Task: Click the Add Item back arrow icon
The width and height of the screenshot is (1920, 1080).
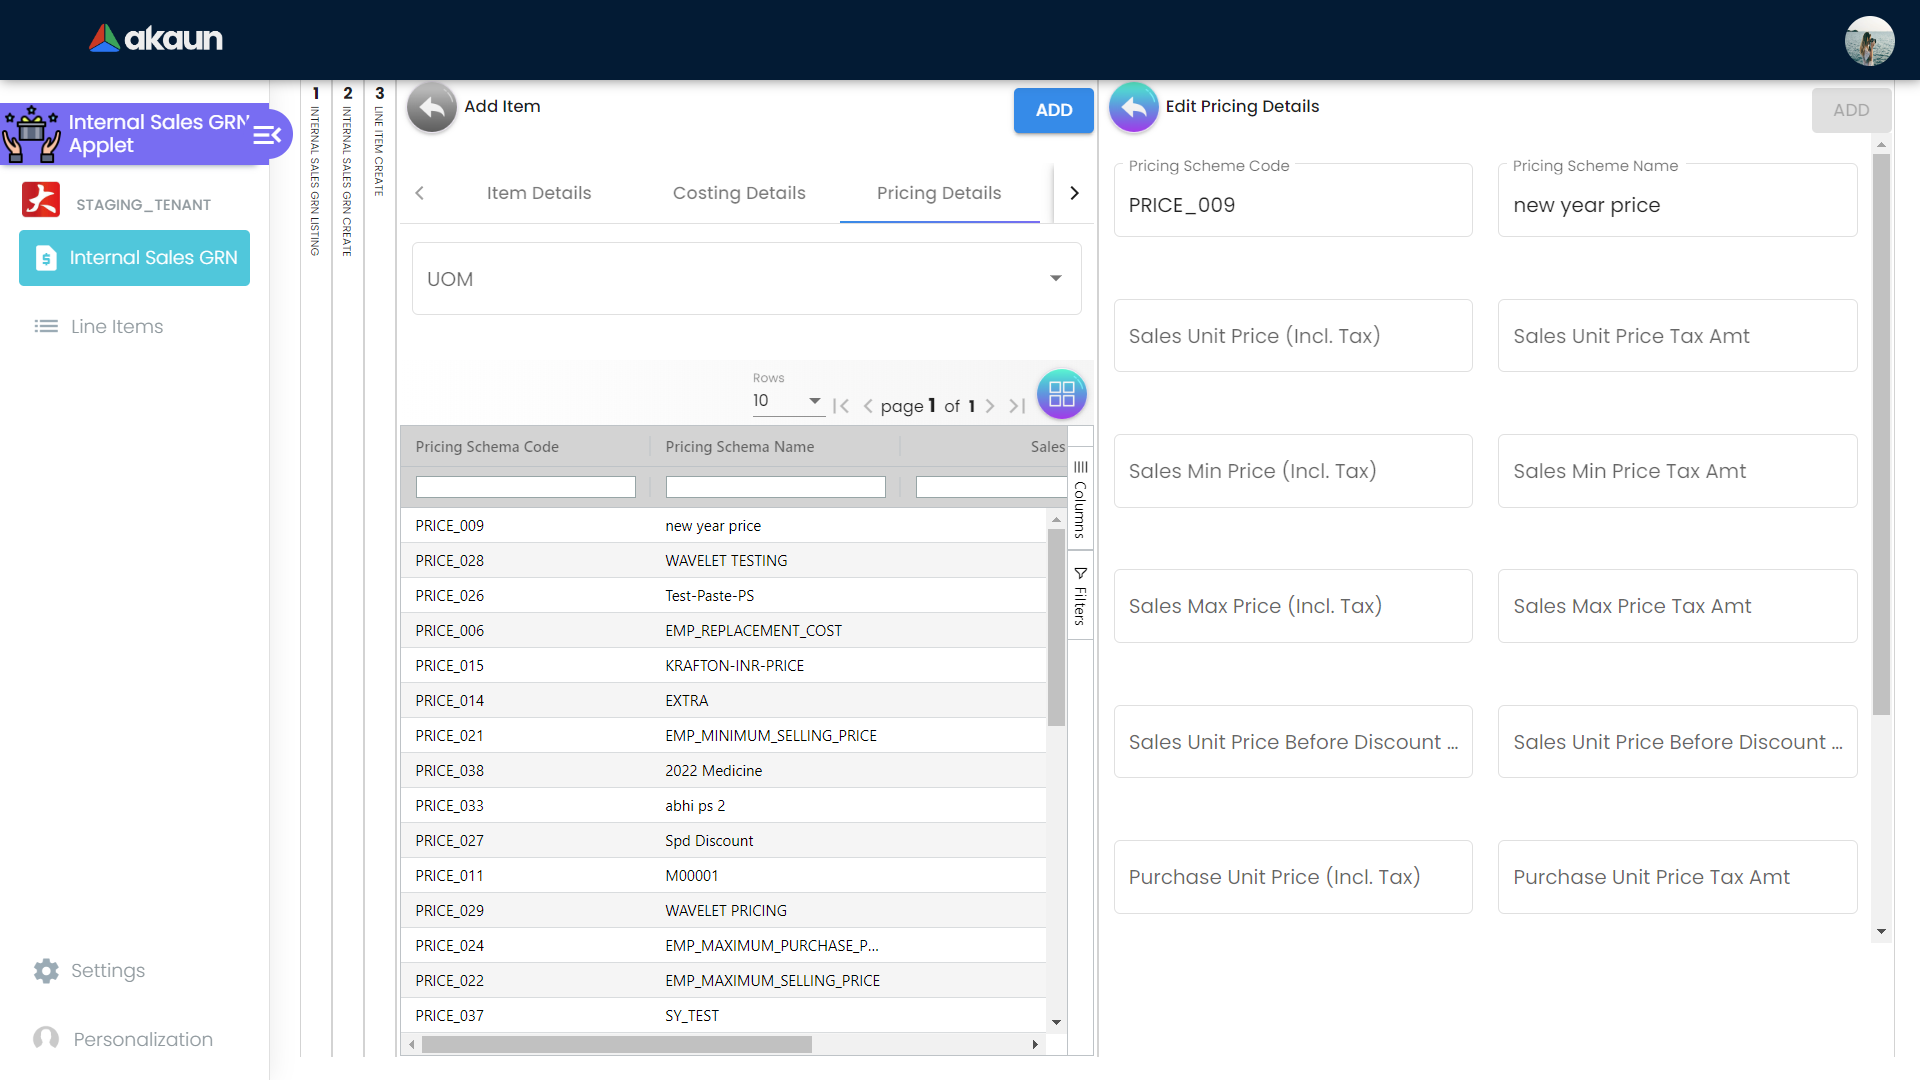Action: pyautogui.click(x=432, y=107)
